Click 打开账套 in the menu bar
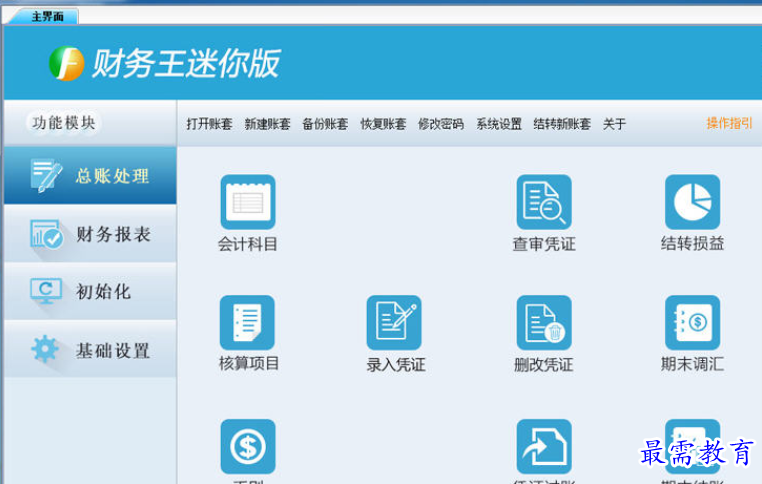The width and height of the screenshot is (762, 484). point(209,124)
